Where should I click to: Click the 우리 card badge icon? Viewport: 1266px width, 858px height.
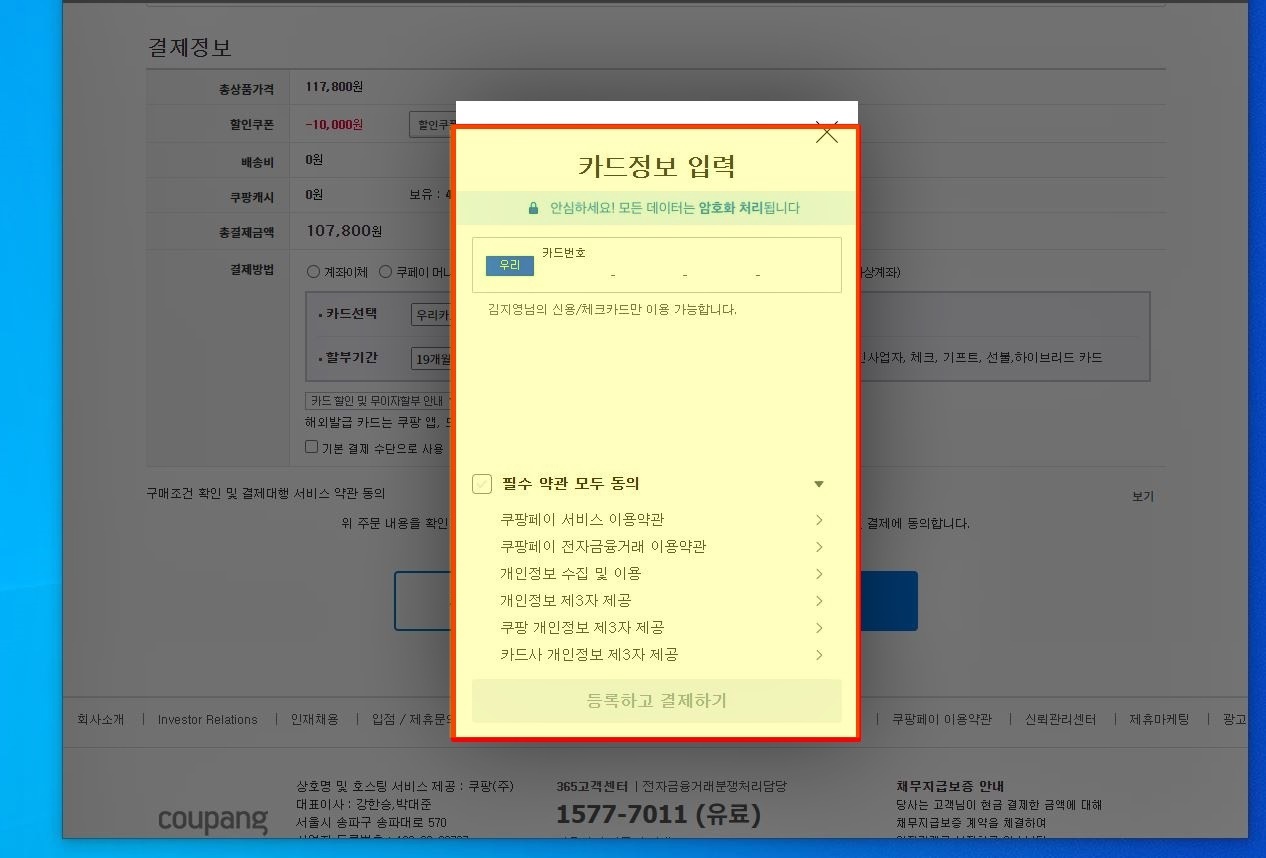click(x=510, y=265)
